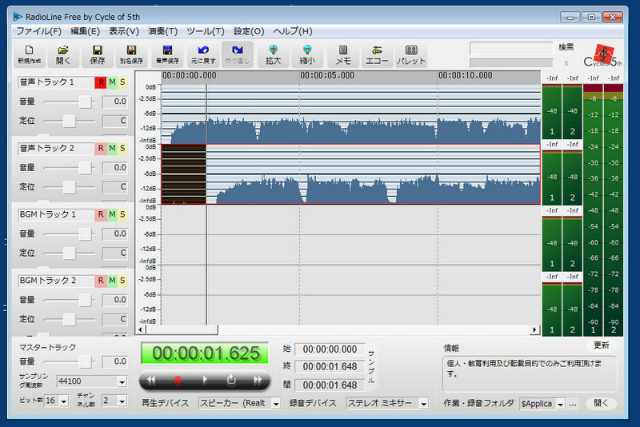Click the 音声保存 (Save Audio) icon
This screenshot has width=640, height=427.
[167, 54]
